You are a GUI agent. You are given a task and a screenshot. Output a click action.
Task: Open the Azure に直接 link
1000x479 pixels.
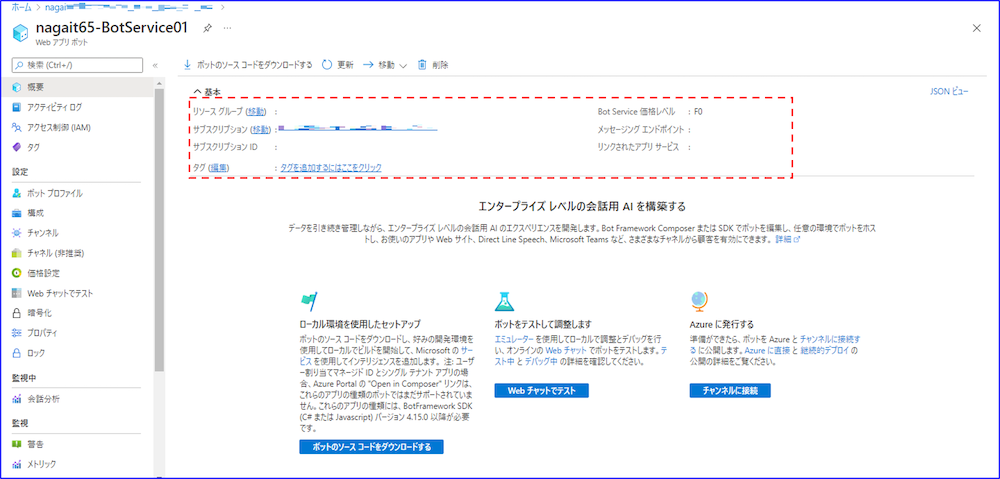coord(767,351)
